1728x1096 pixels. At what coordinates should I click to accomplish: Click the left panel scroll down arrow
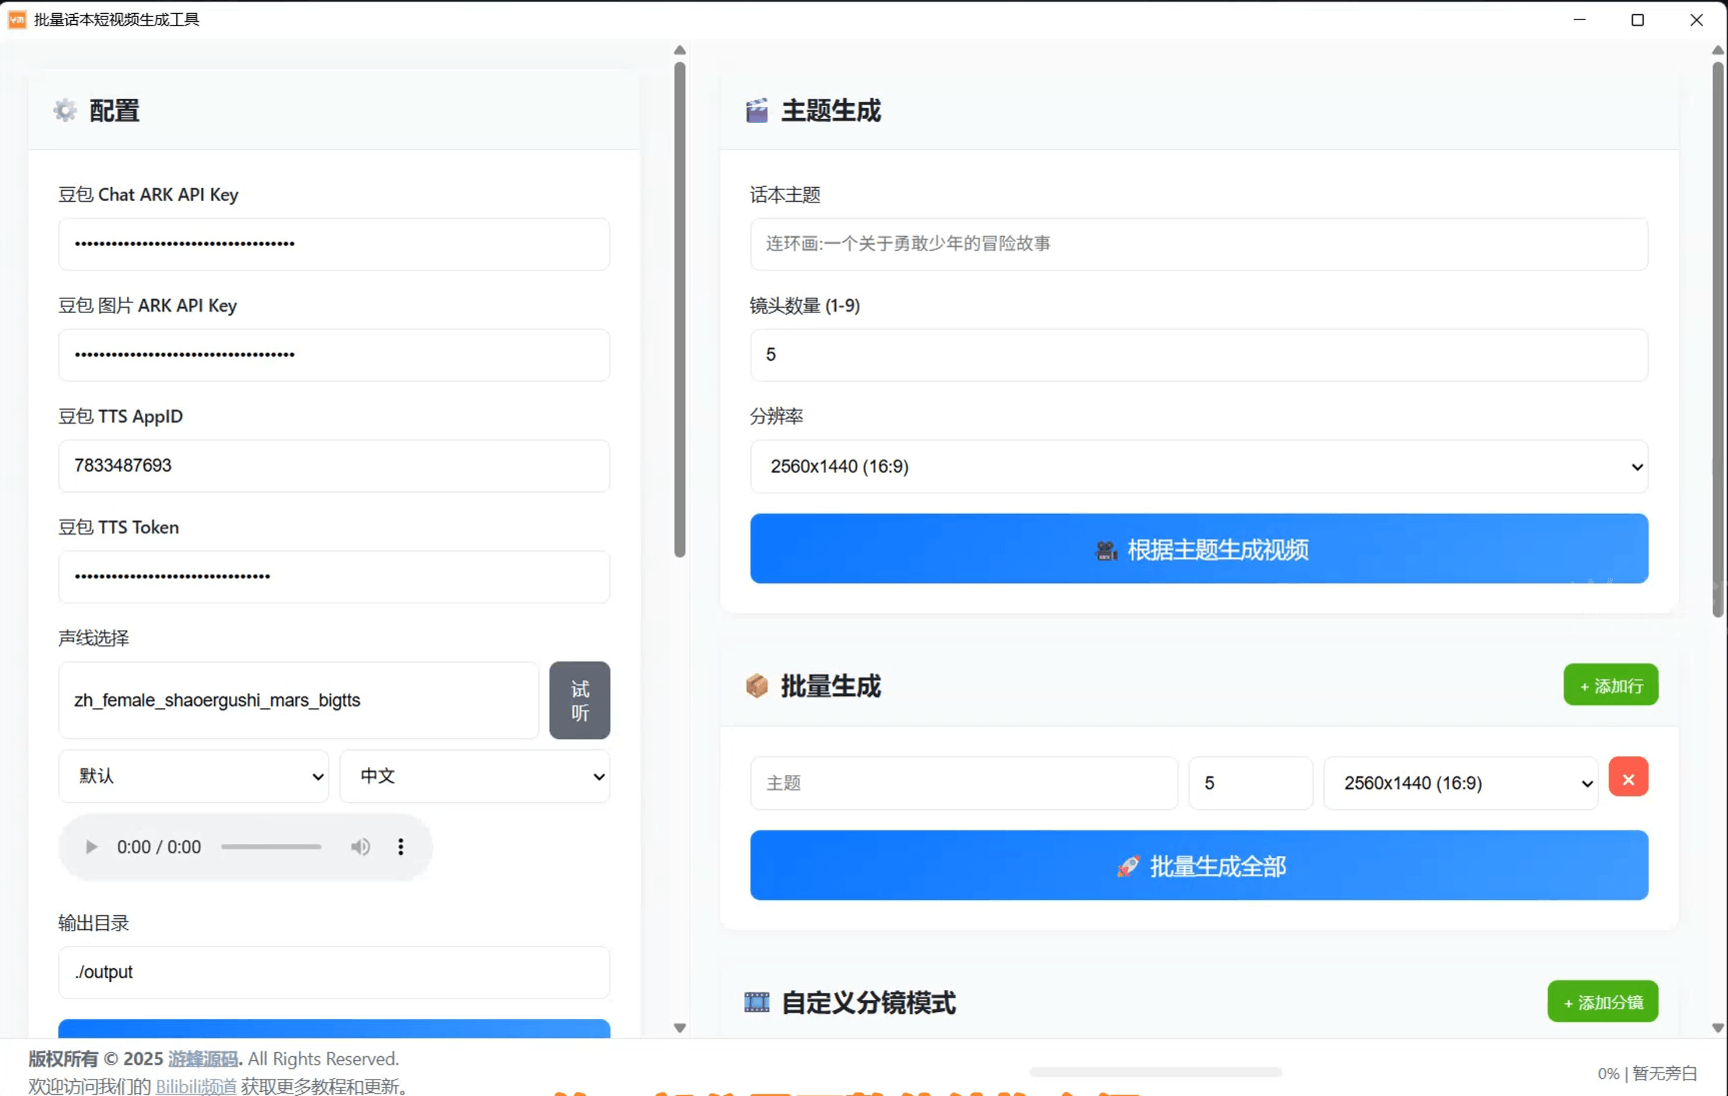(680, 1028)
